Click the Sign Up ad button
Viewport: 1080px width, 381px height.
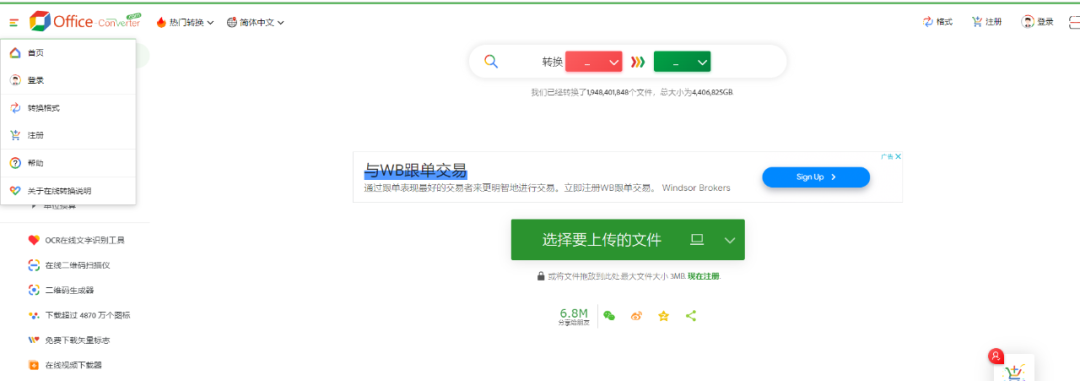(x=816, y=177)
